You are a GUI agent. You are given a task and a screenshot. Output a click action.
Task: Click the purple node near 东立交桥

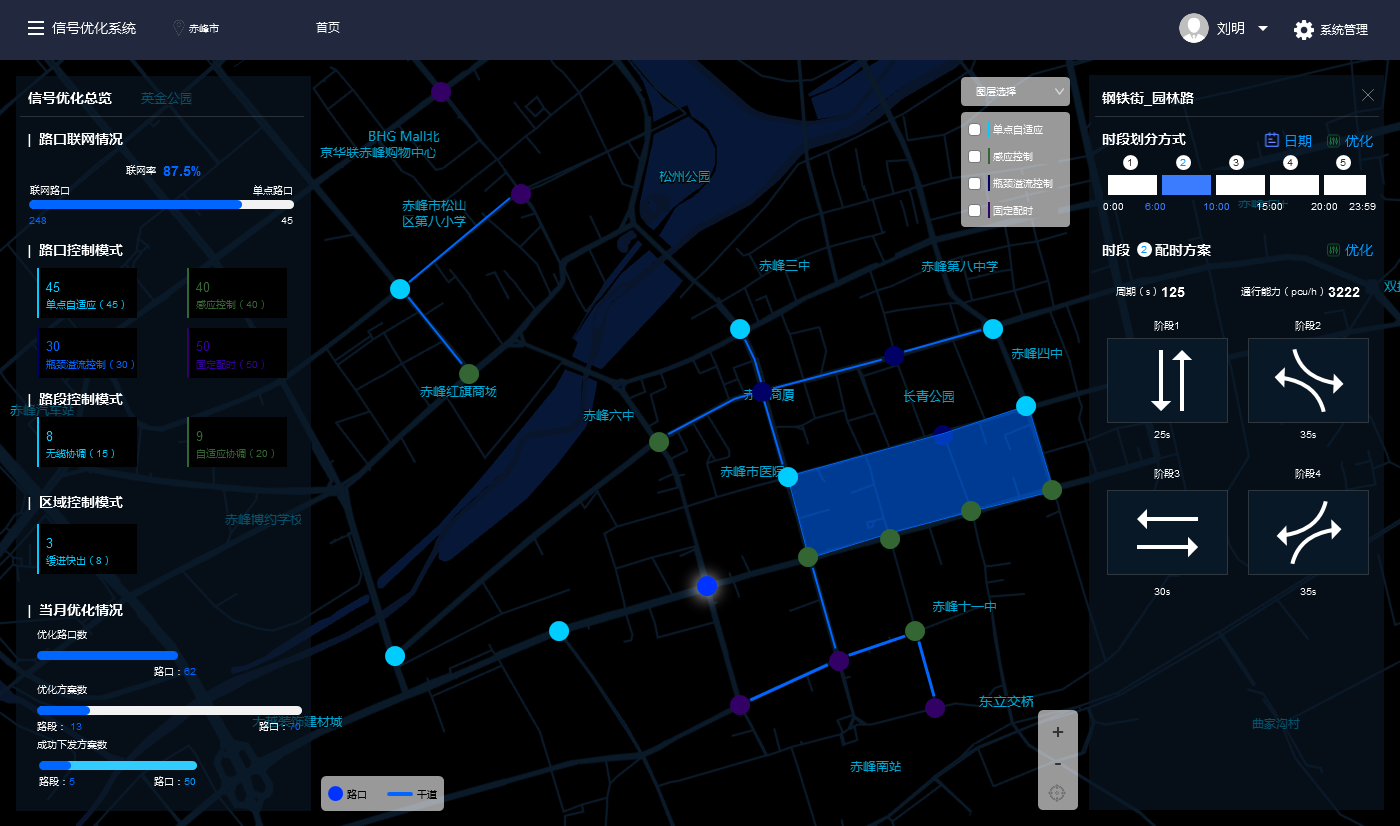pyautogui.click(x=935, y=708)
